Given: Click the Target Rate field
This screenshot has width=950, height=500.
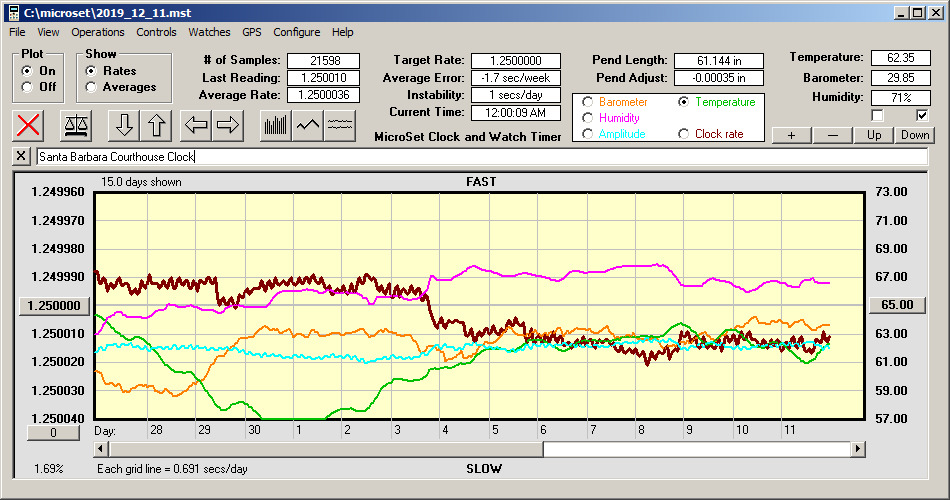Looking at the screenshot, I should click(516, 61).
